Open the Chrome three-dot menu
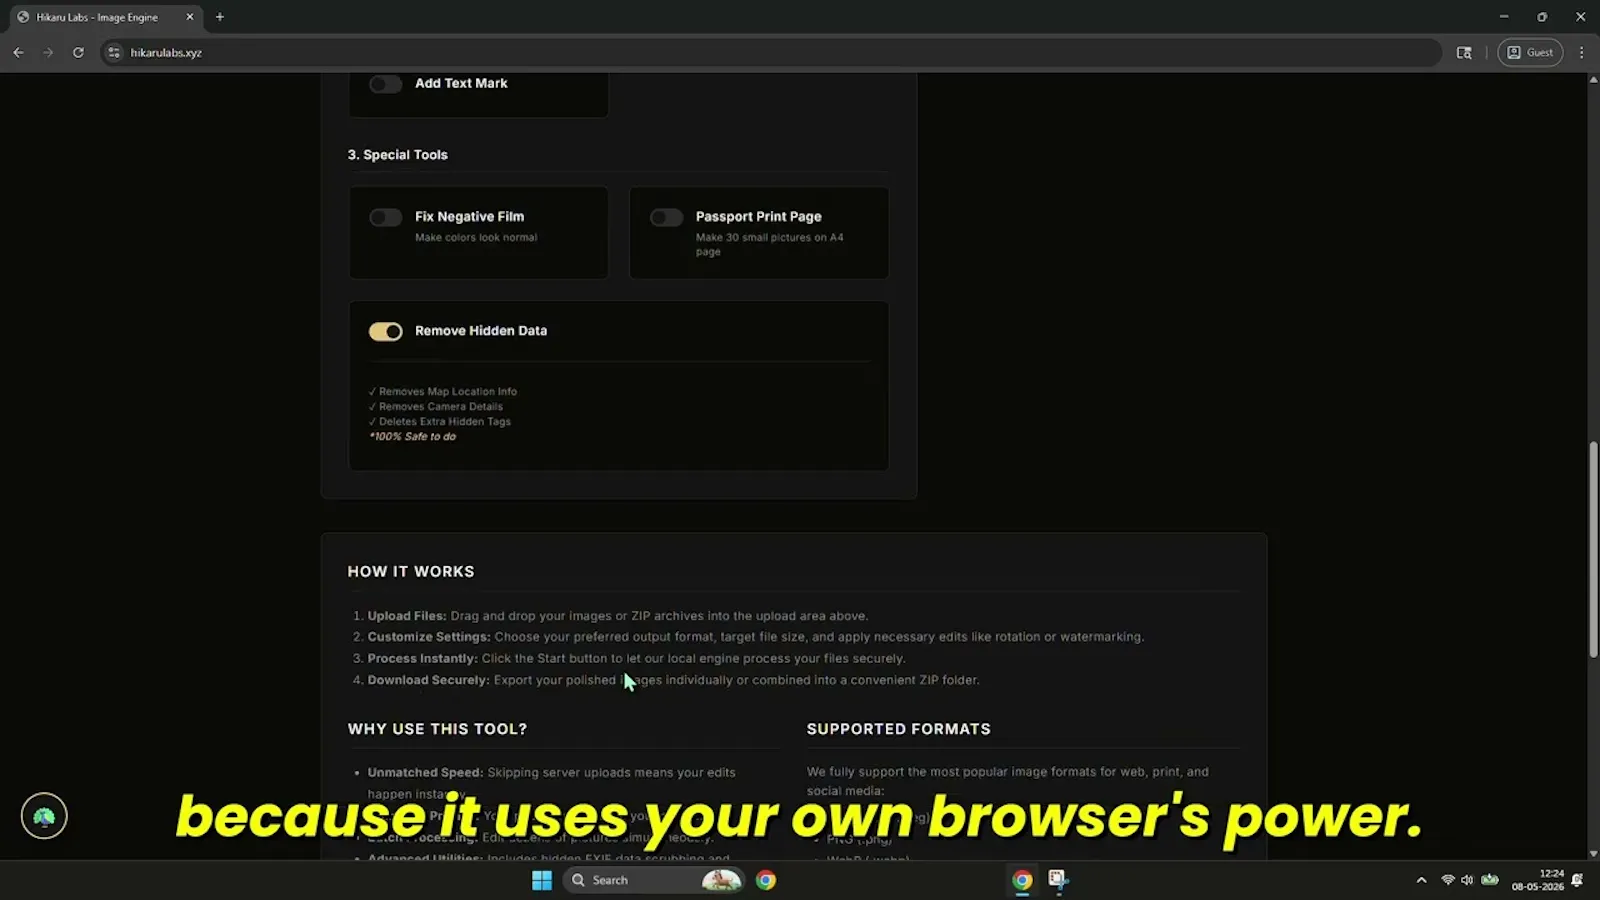The image size is (1600, 900). [x=1581, y=52]
